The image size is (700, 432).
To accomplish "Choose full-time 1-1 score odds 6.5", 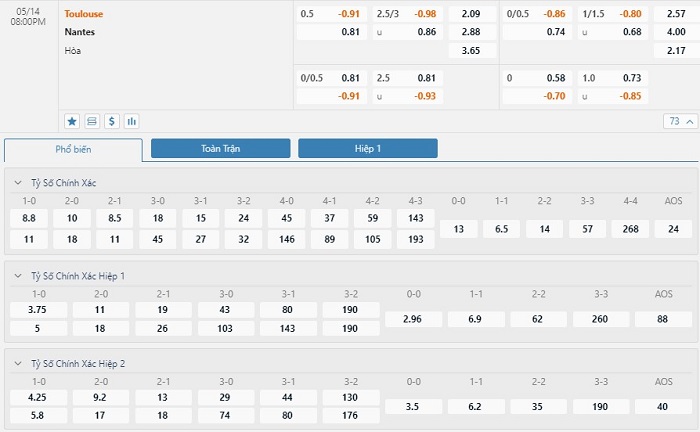I will [501, 229].
